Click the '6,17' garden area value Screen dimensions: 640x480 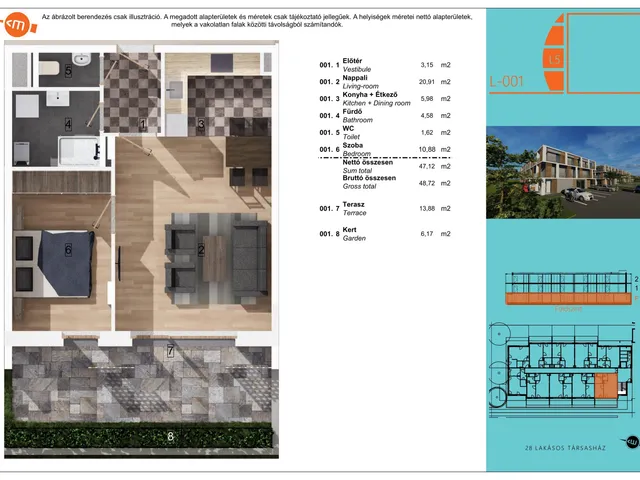point(427,234)
